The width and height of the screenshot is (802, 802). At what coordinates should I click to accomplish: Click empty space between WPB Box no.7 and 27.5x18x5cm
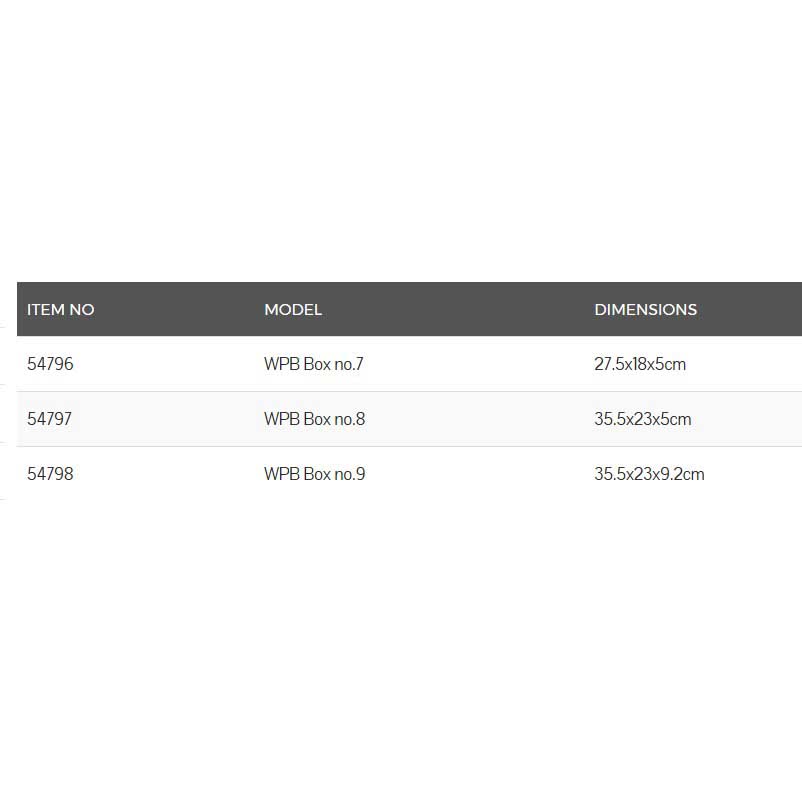pos(478,364)
